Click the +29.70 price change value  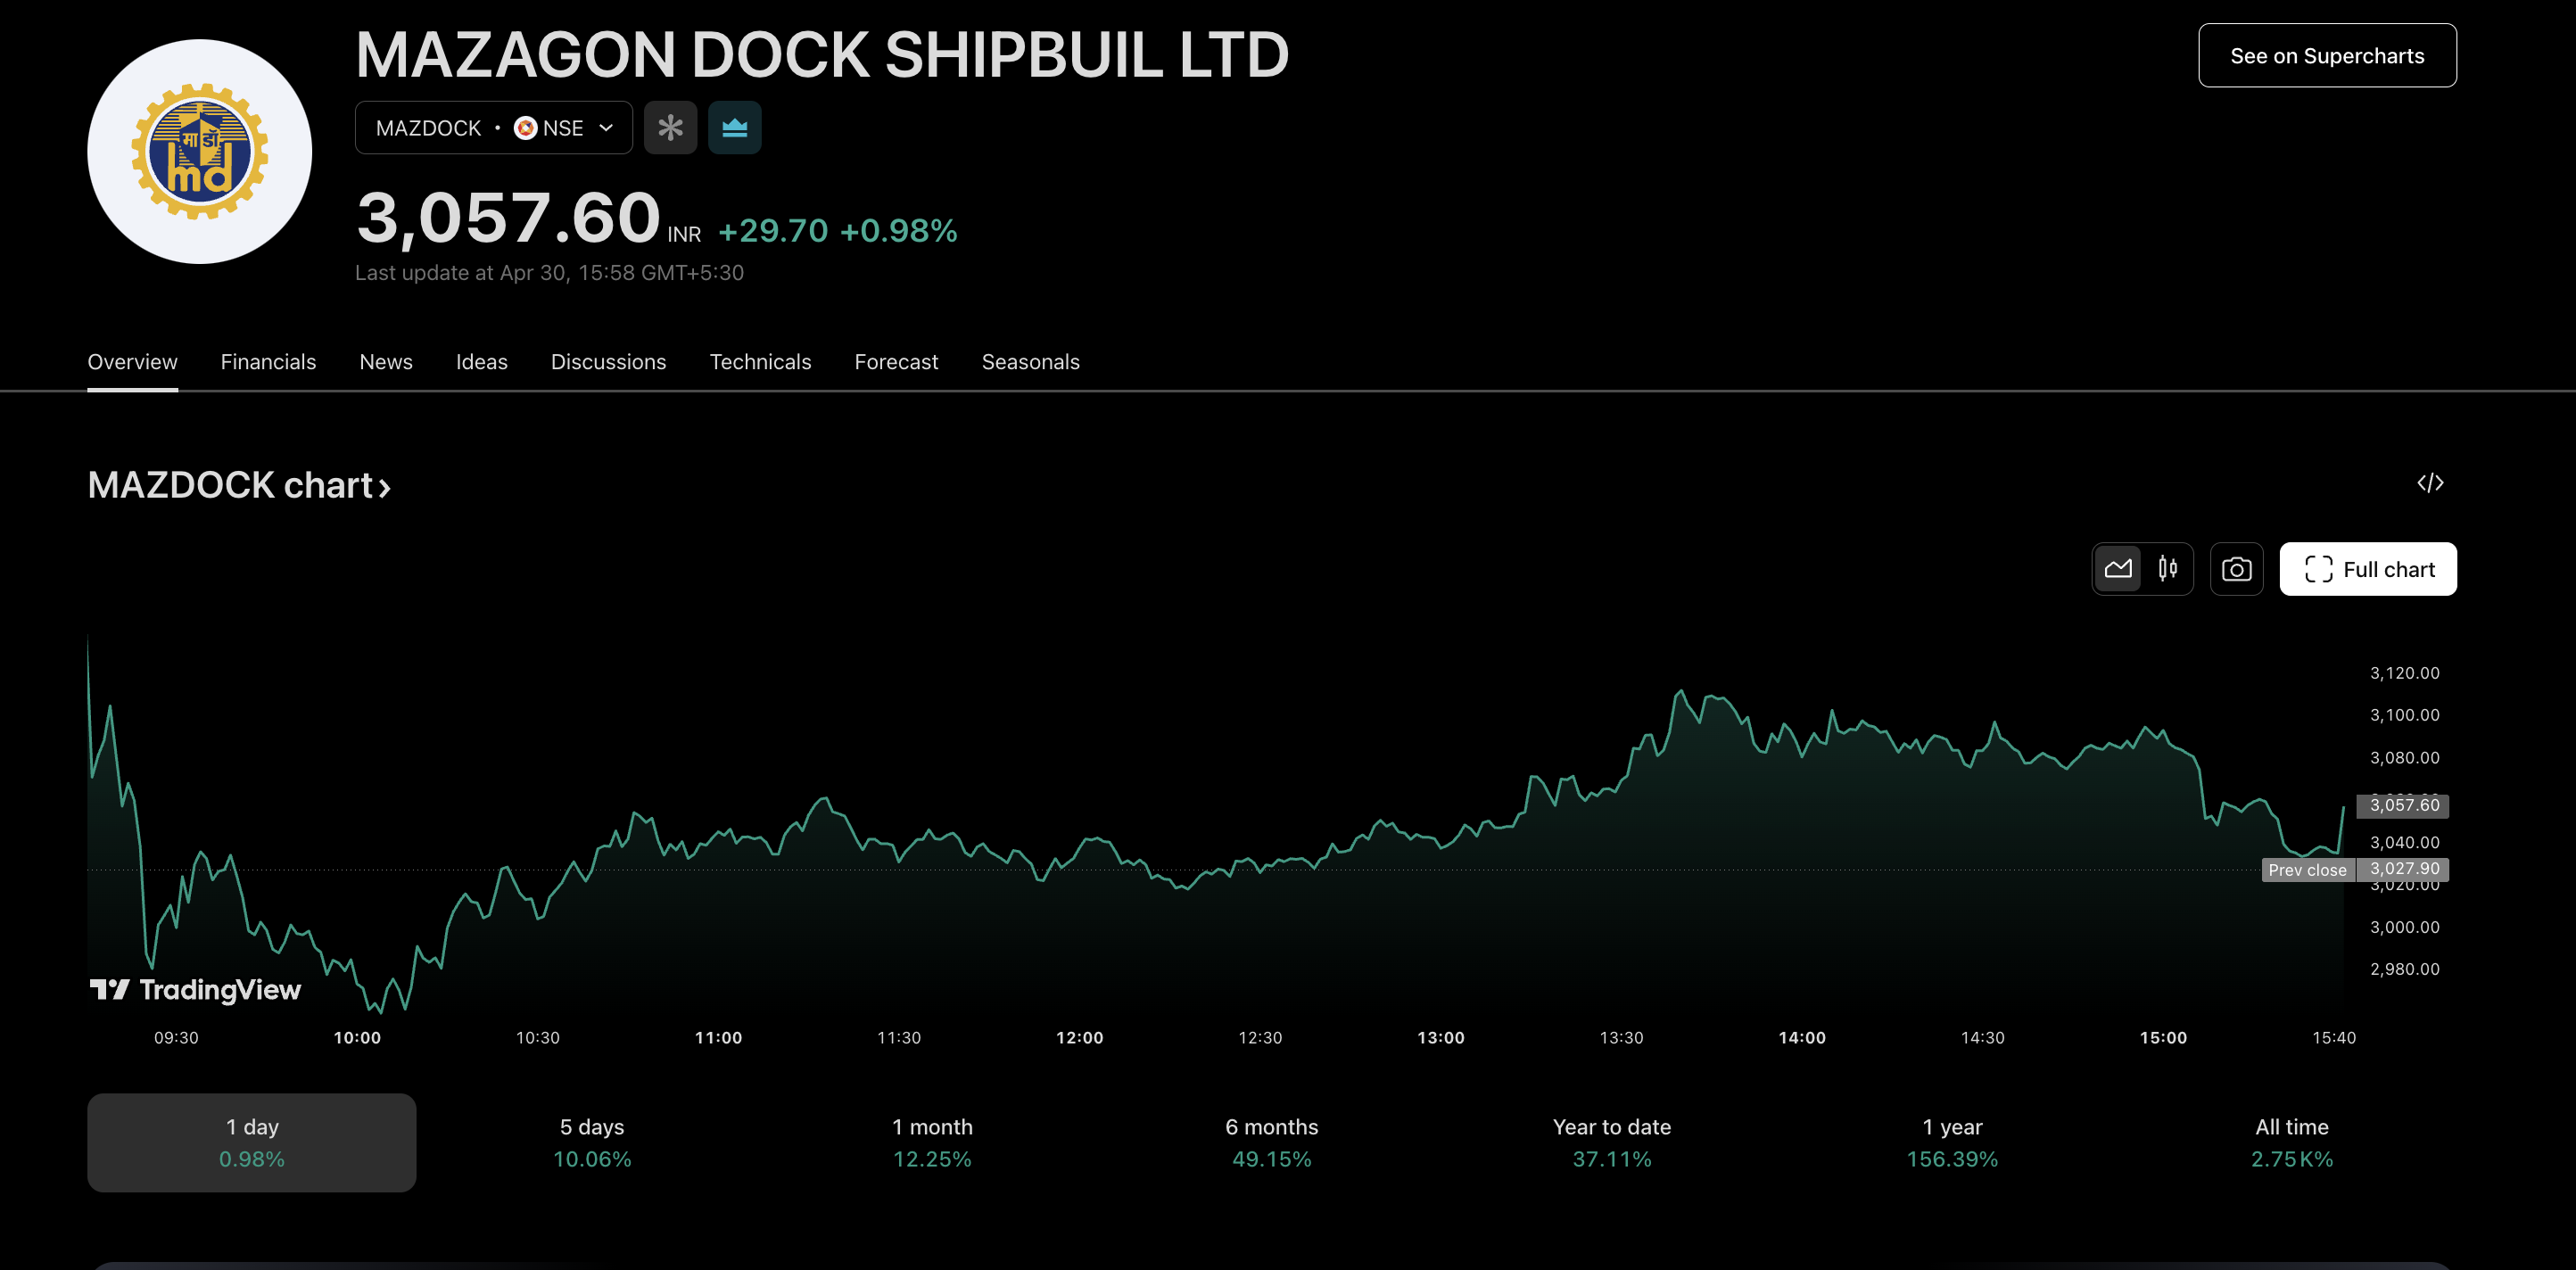point(773,231)
